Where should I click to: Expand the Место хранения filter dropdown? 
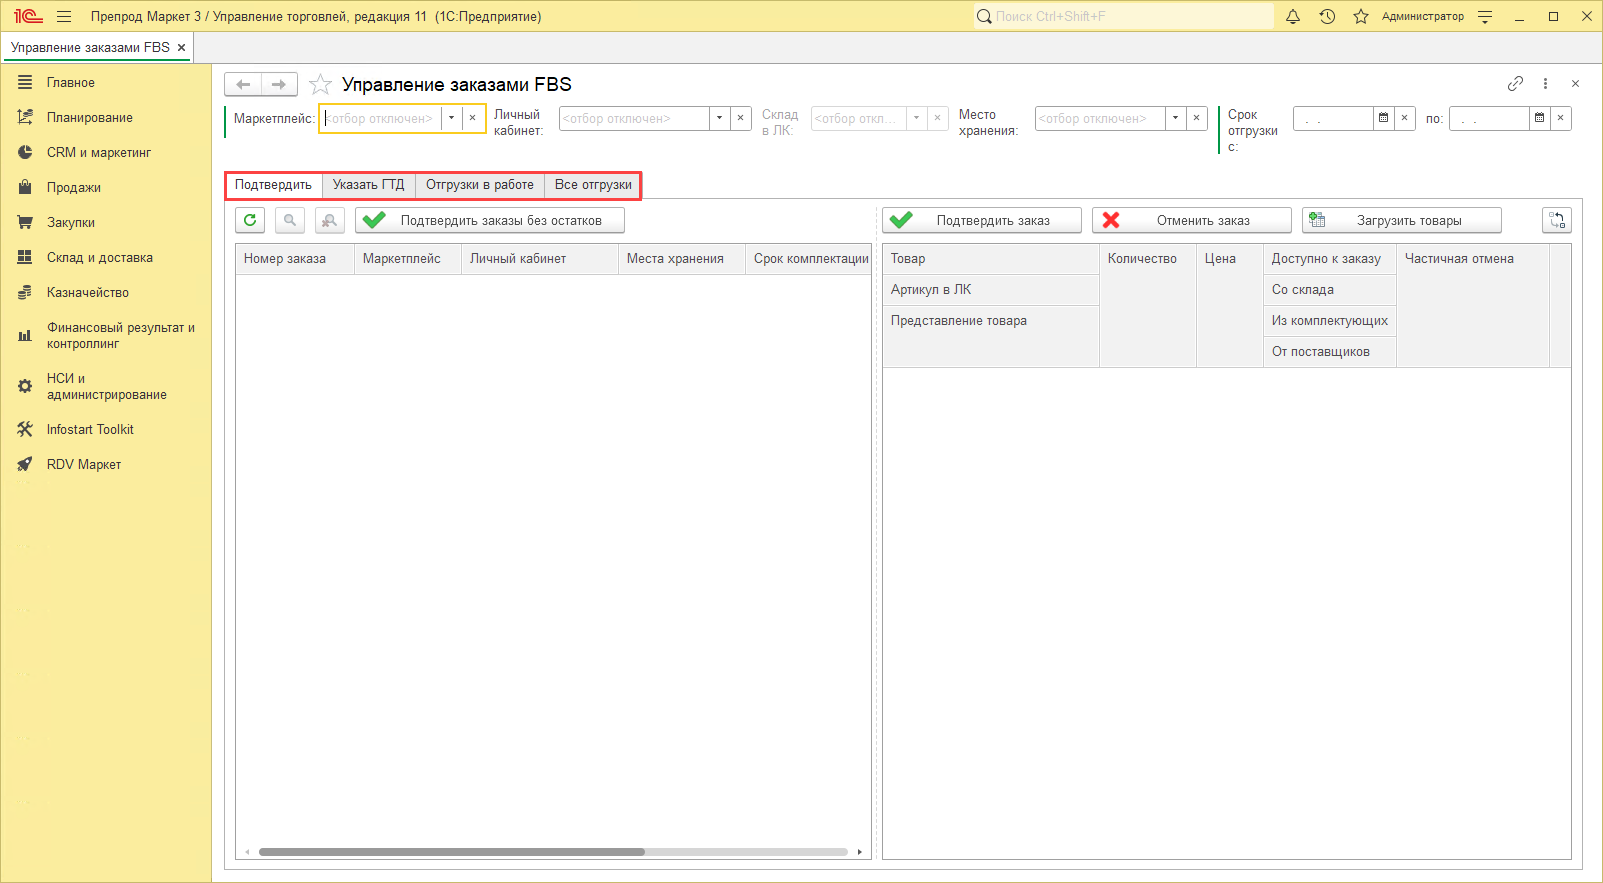pyautogui.click(x=1175, y=118)
